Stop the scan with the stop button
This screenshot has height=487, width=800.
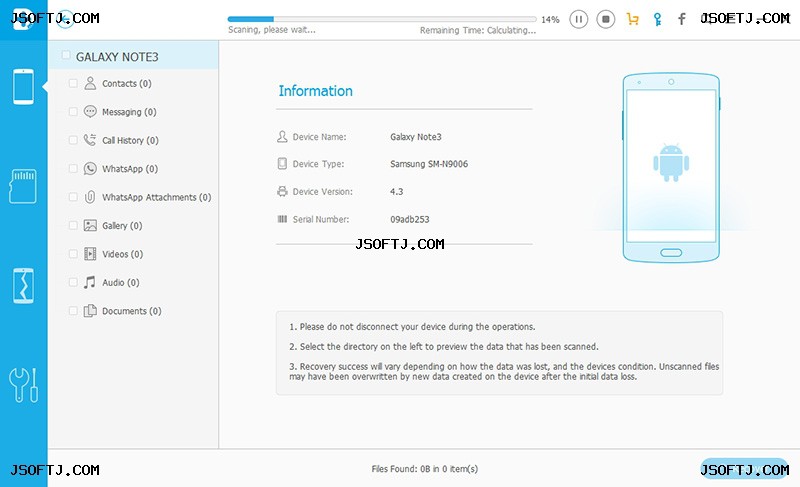tap(606, 19)
